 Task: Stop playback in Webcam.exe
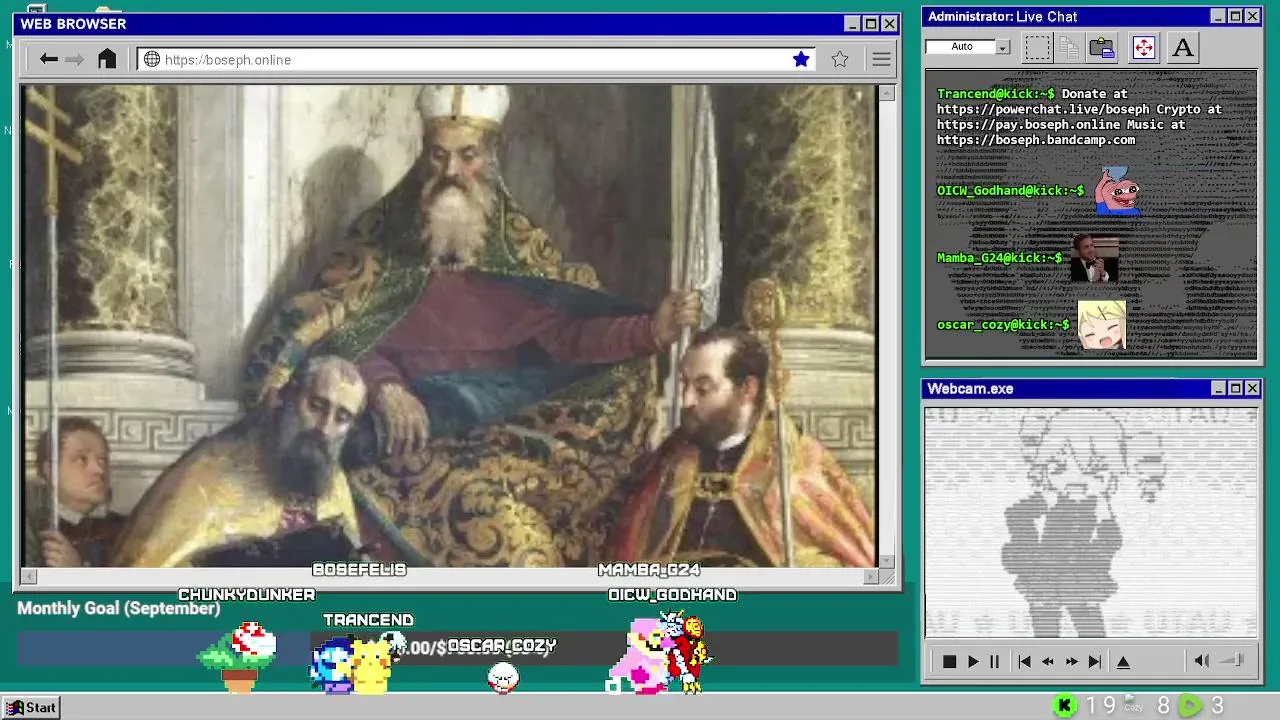pyautogui.click(x=950, y=661)
